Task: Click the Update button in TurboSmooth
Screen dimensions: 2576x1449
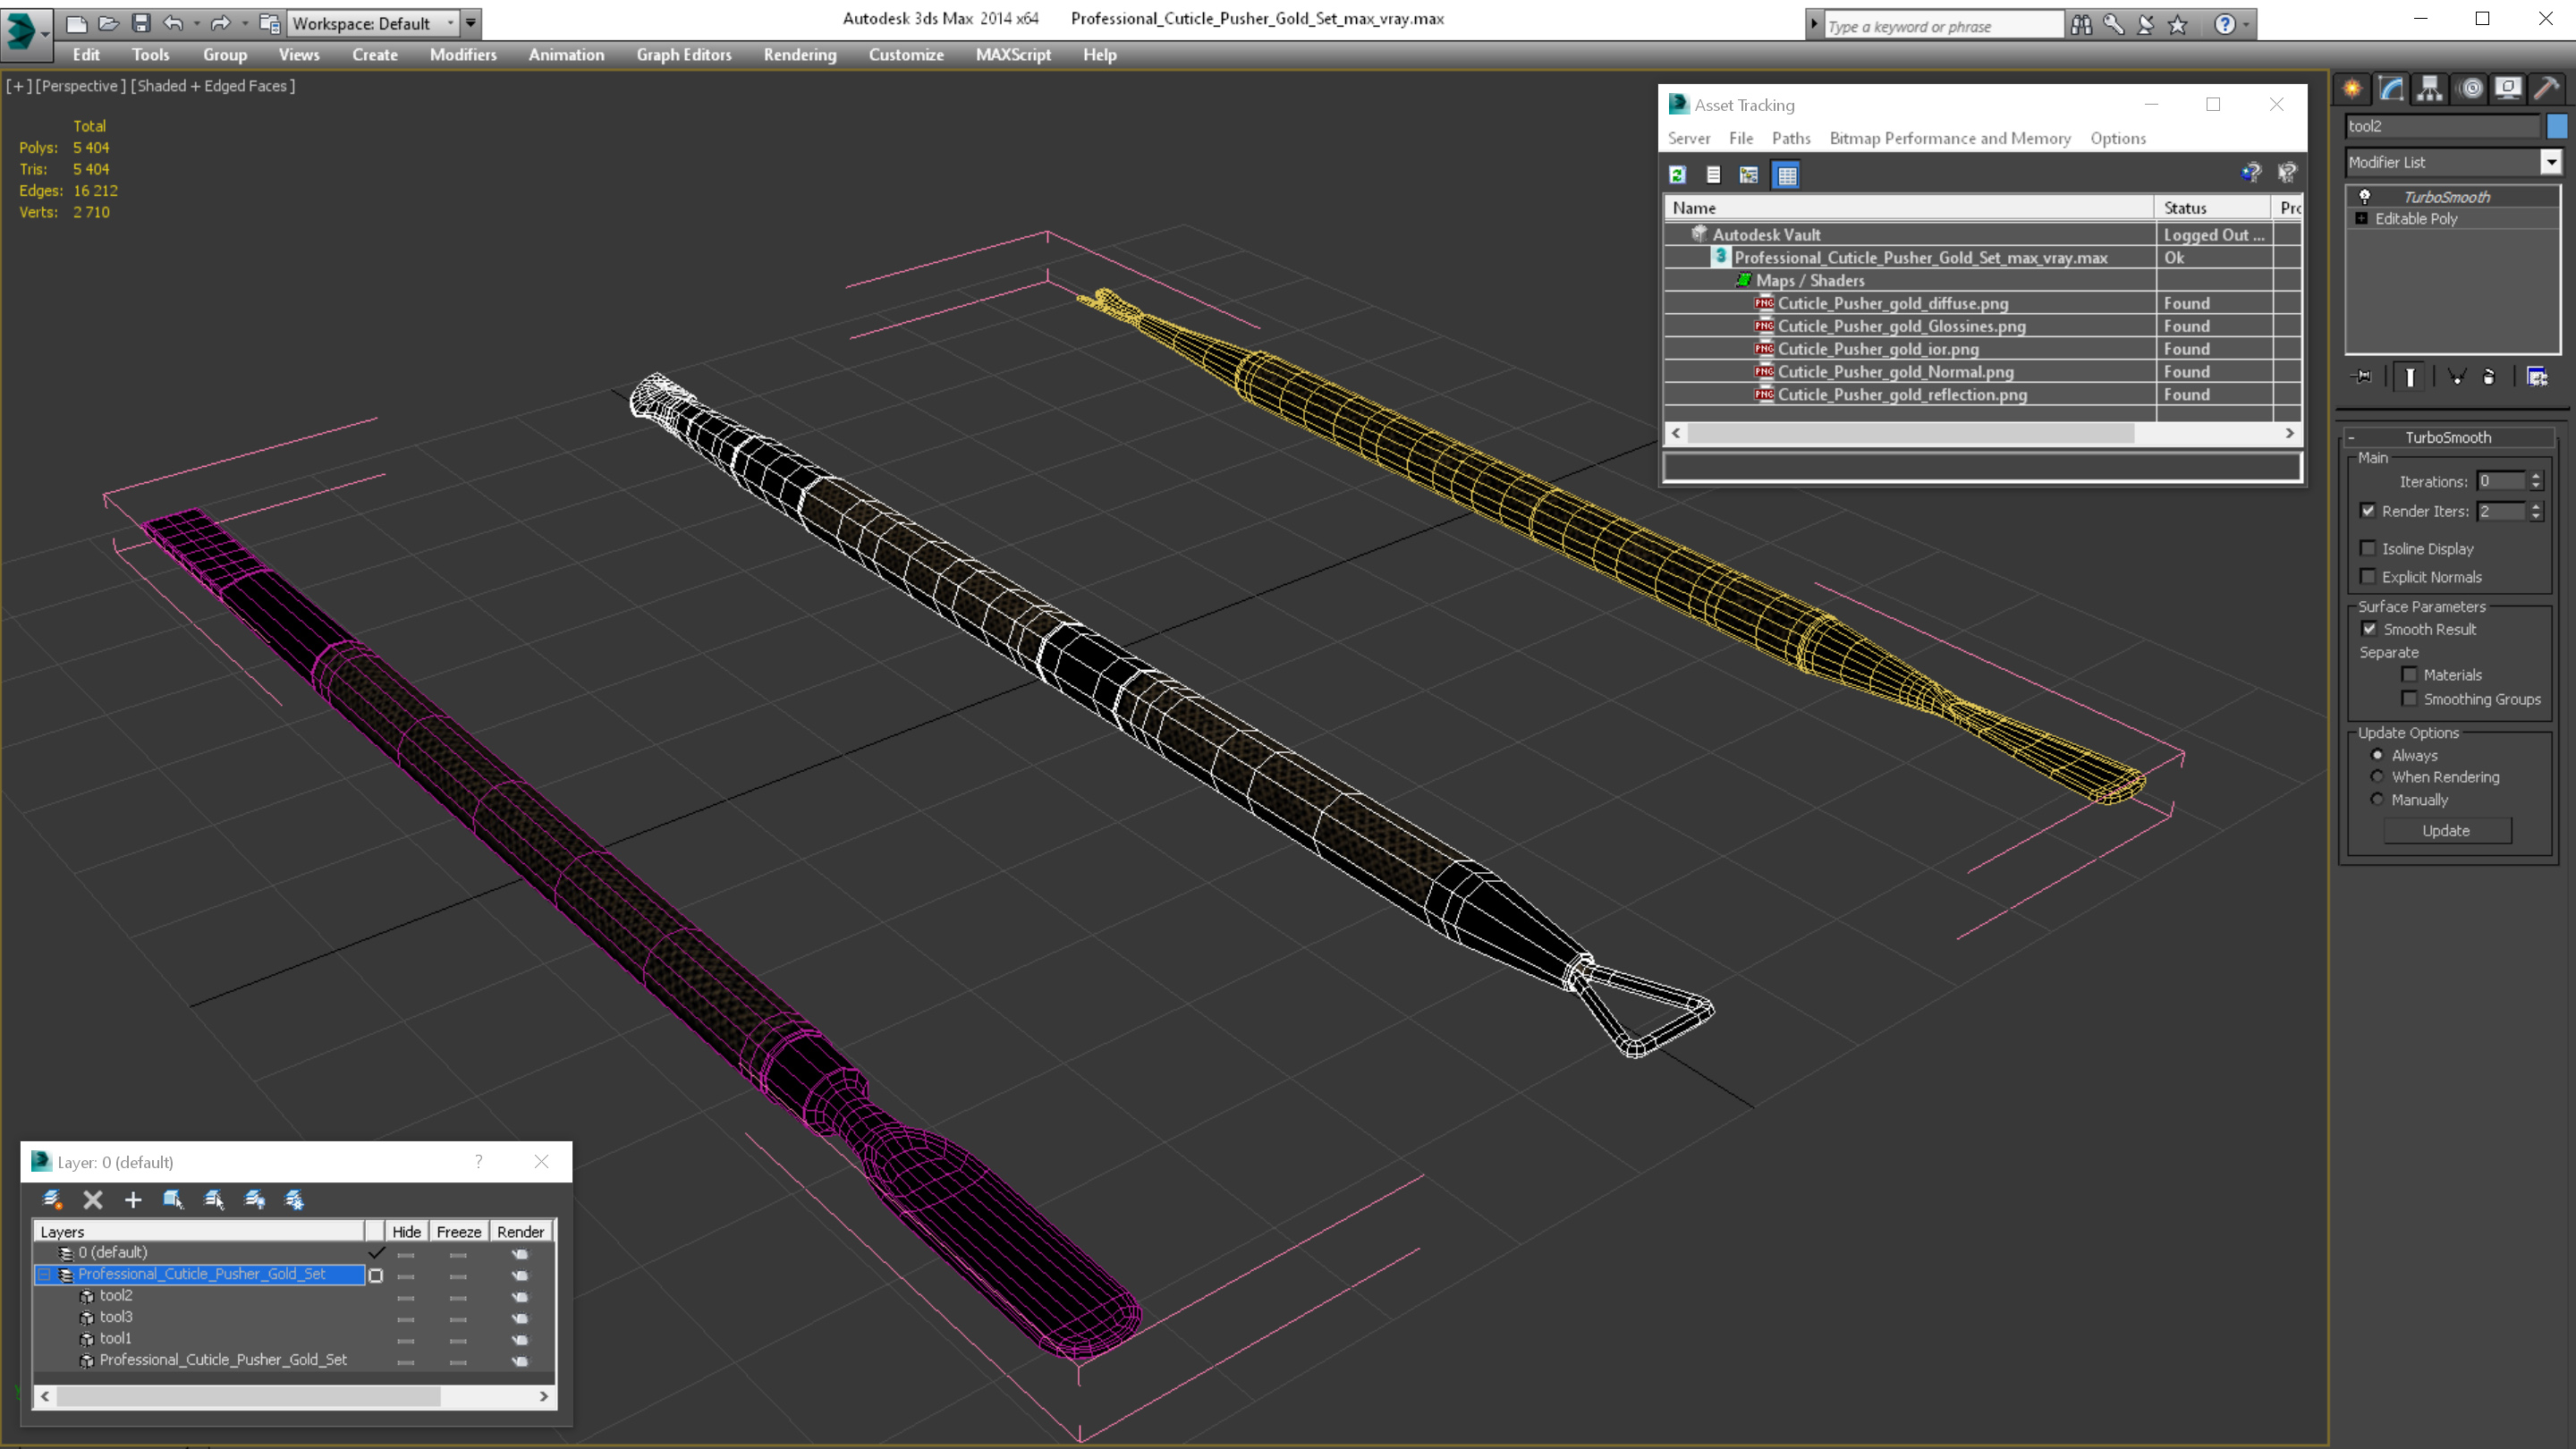Action: (x=2446, y=830)
